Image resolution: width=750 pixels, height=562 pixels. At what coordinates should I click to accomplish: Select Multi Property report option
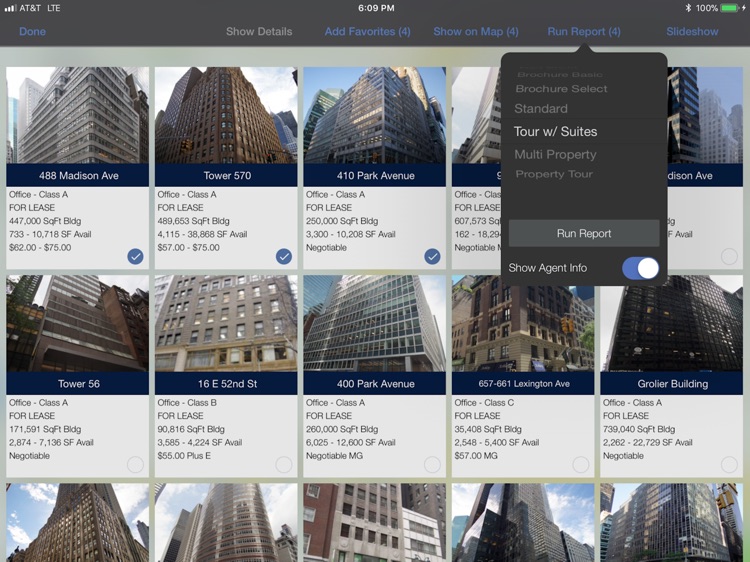click(x=555, y=155)
